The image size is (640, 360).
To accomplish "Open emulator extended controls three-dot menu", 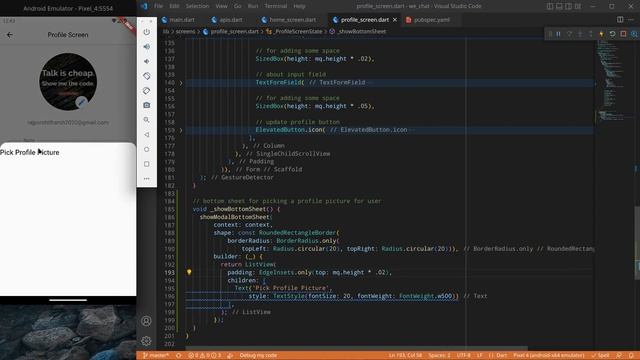I will point(147,179).
